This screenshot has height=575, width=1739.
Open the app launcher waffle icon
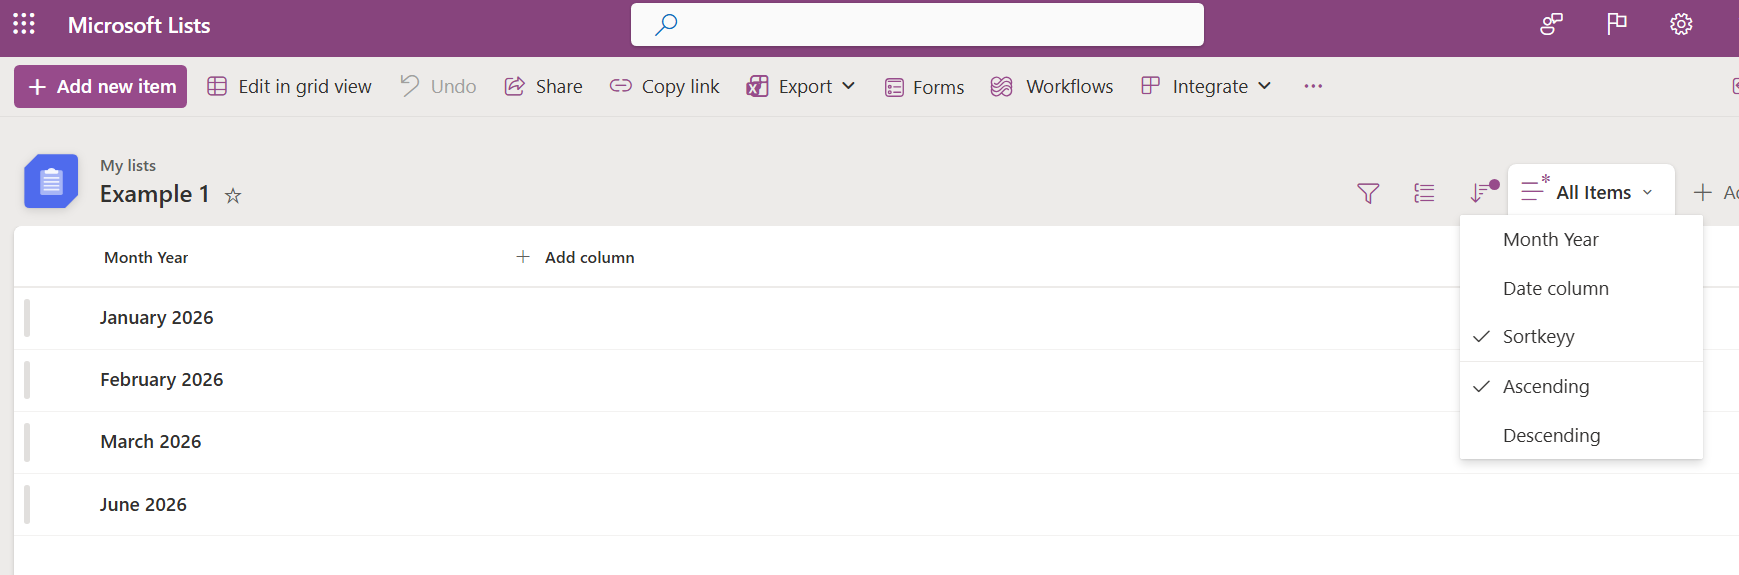tap(24, 24)
